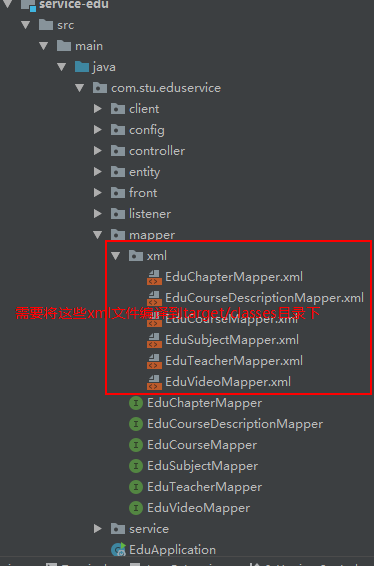Click the EduCourseDescriptionMapper interface icon
The image size is (374, 566).
(136, 424)
